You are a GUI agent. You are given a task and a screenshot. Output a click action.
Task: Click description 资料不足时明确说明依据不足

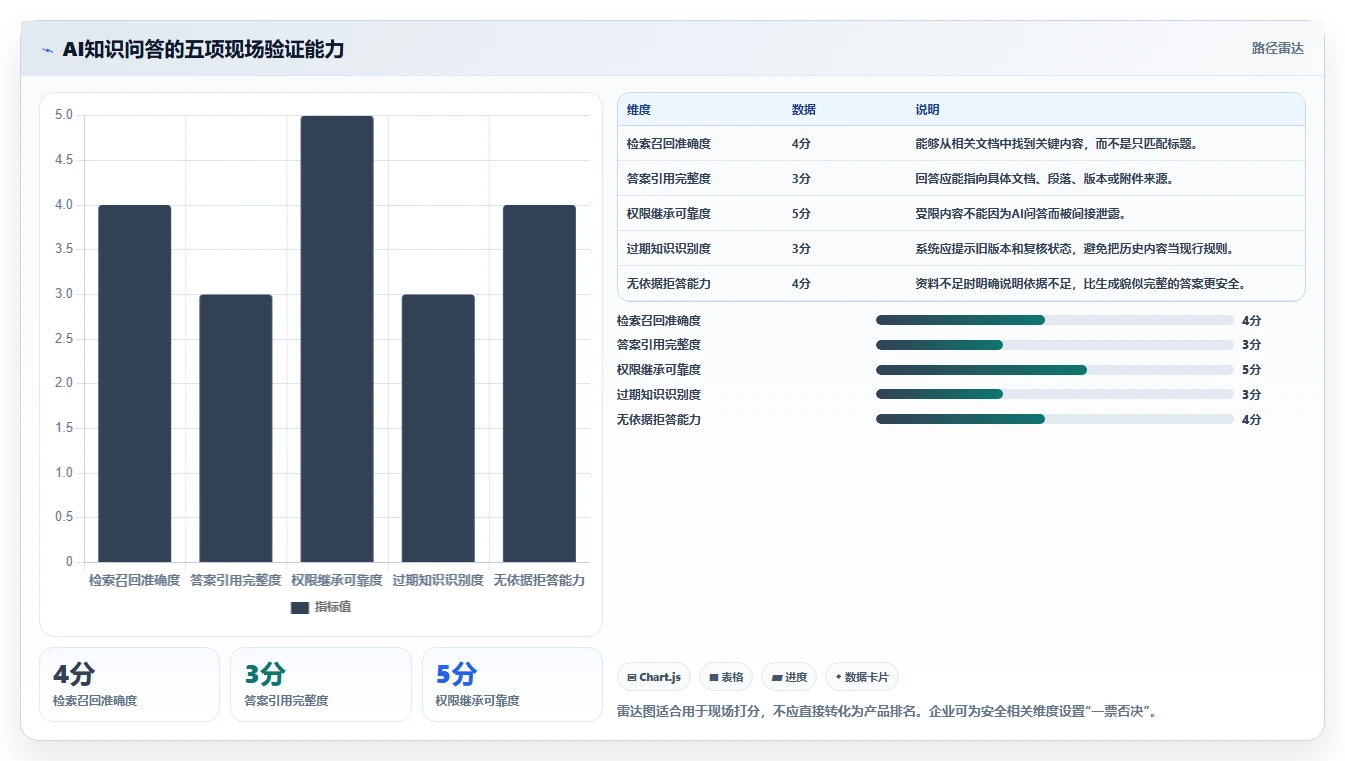point(1080,284)
